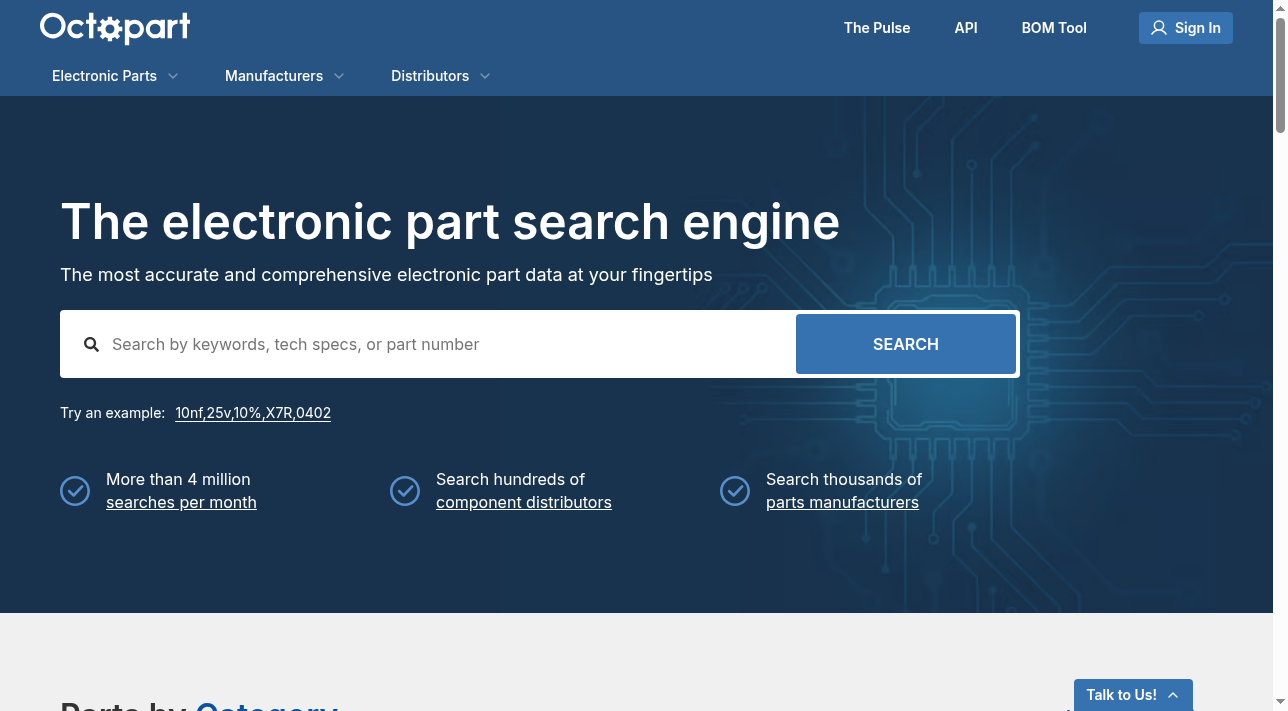1288x711 pixels.
Task: Click the Search hundreds of text
Action: pos(510,480)
